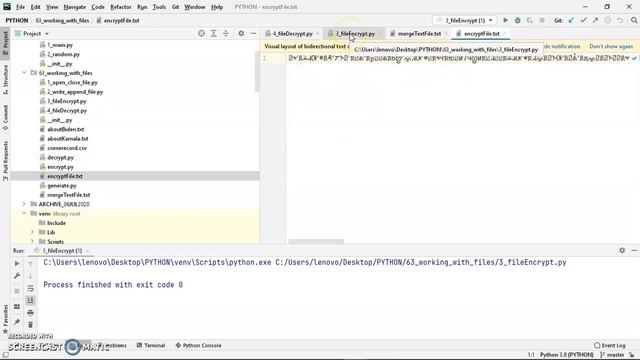Open the Refactor menu
640x360 pixels.
[121, 7]
